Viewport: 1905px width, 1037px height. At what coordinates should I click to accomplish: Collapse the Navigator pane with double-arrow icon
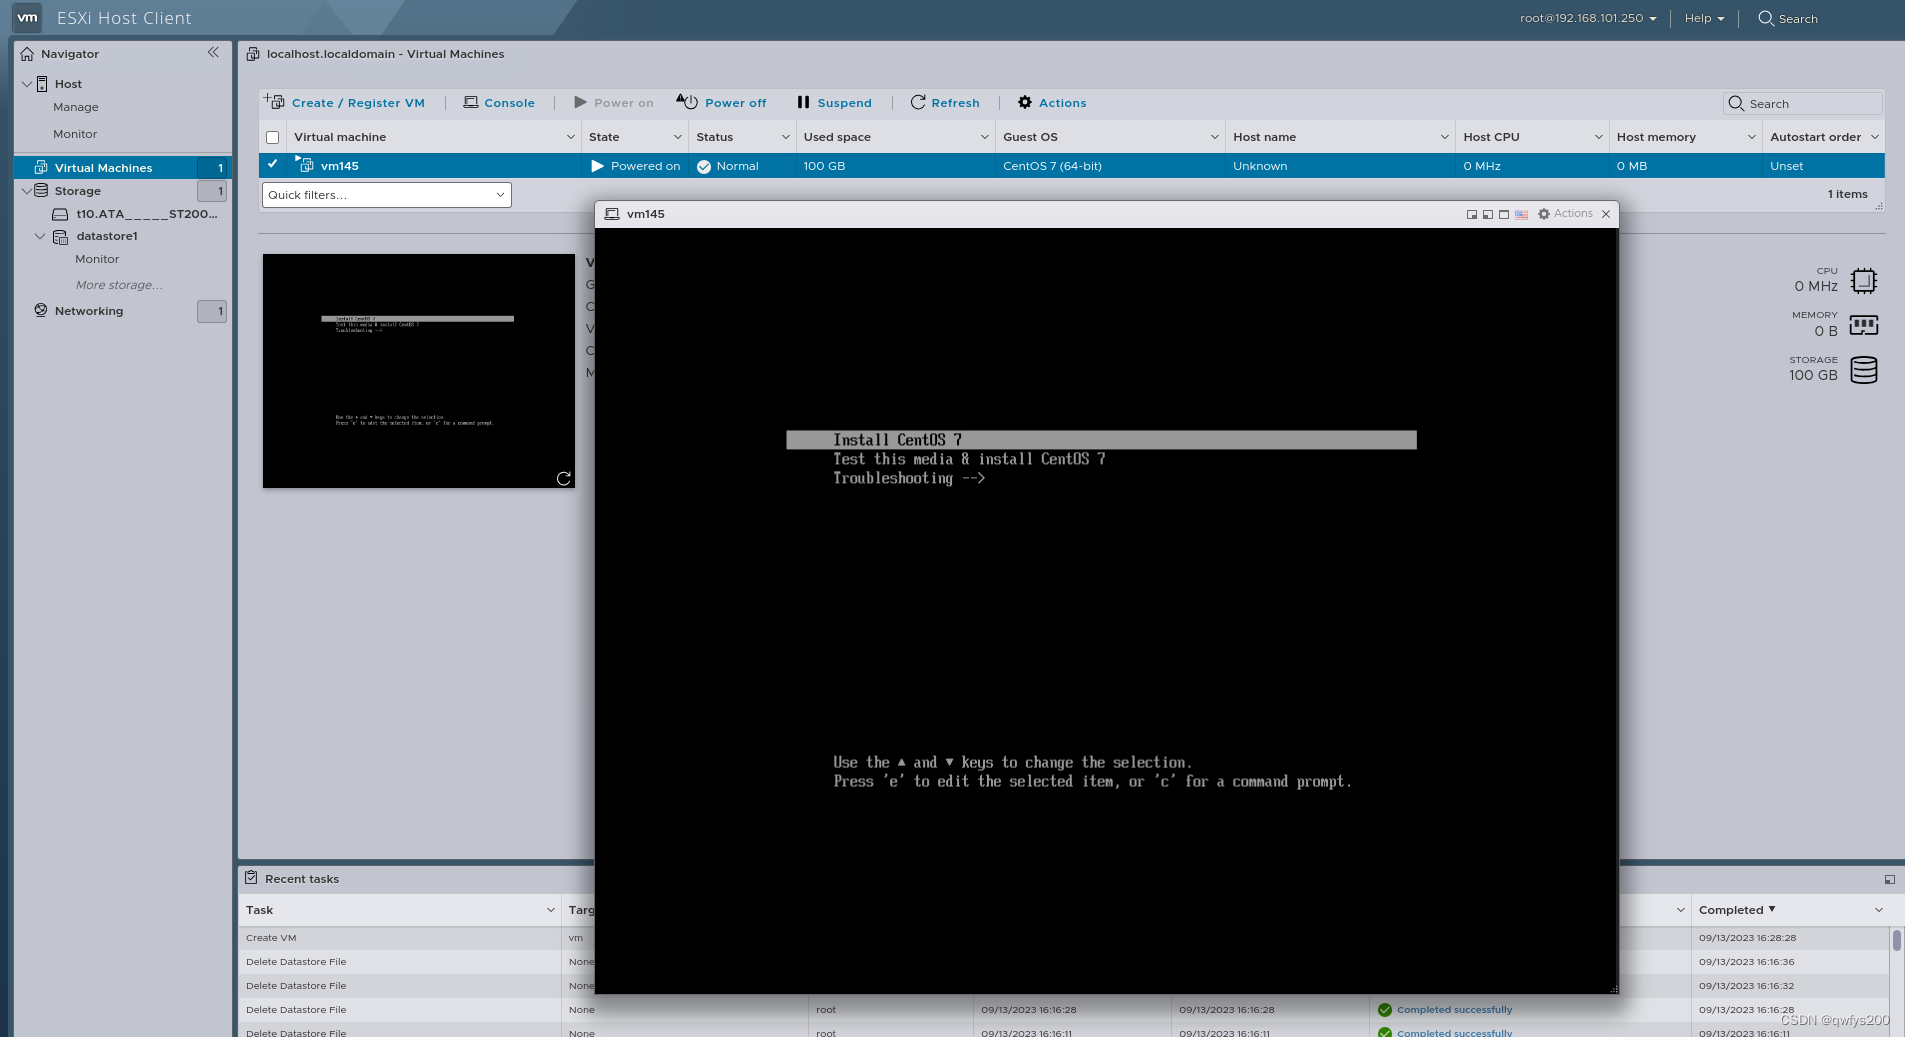tap(213, 52)
